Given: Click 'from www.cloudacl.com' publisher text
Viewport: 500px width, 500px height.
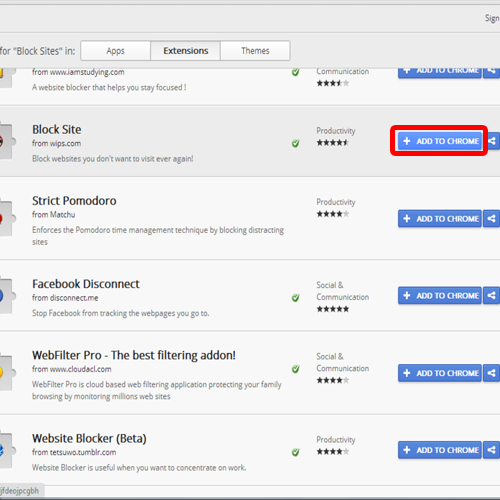Looking at the screenshot, I should click(72, 369).
